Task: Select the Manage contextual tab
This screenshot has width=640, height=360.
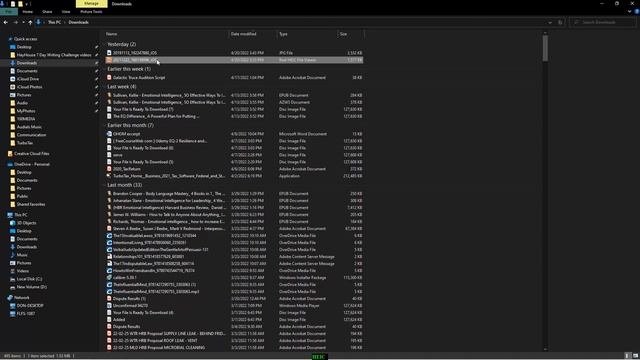Action: pyautogui.click(x=91, y=4)
